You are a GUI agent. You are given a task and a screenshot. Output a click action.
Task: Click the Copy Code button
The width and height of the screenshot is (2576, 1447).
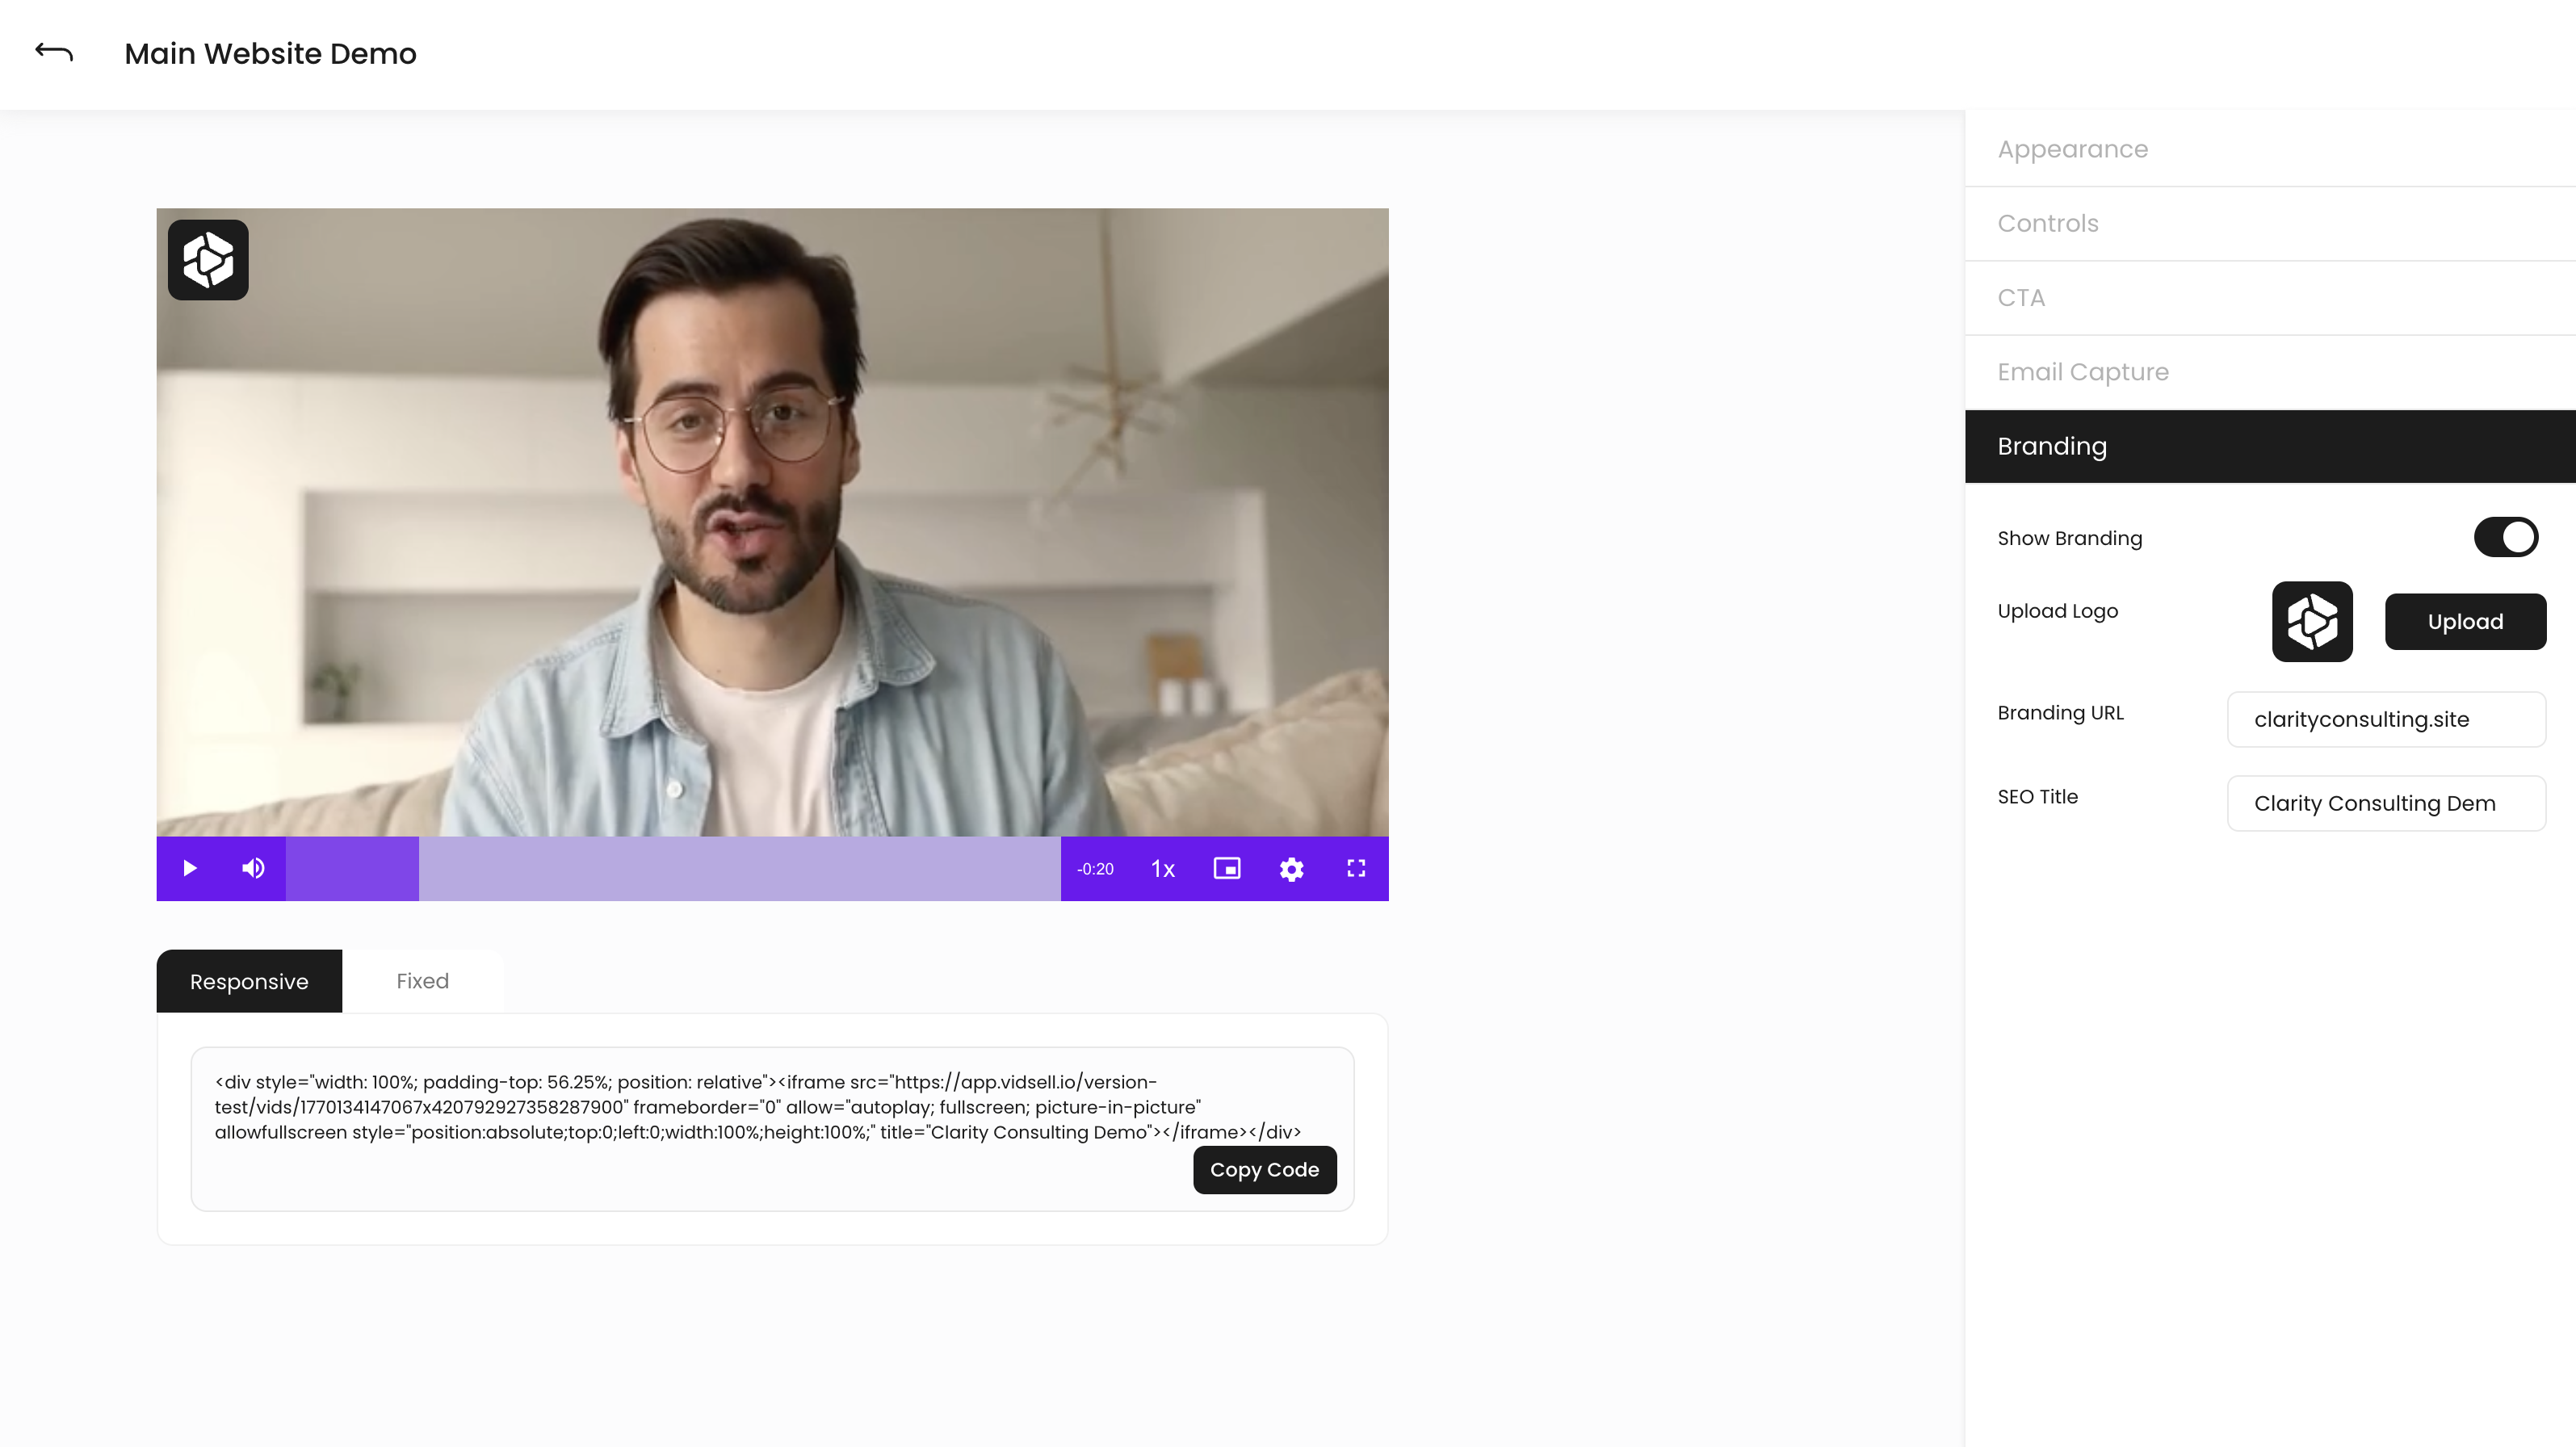[x=1264, y=1169]
